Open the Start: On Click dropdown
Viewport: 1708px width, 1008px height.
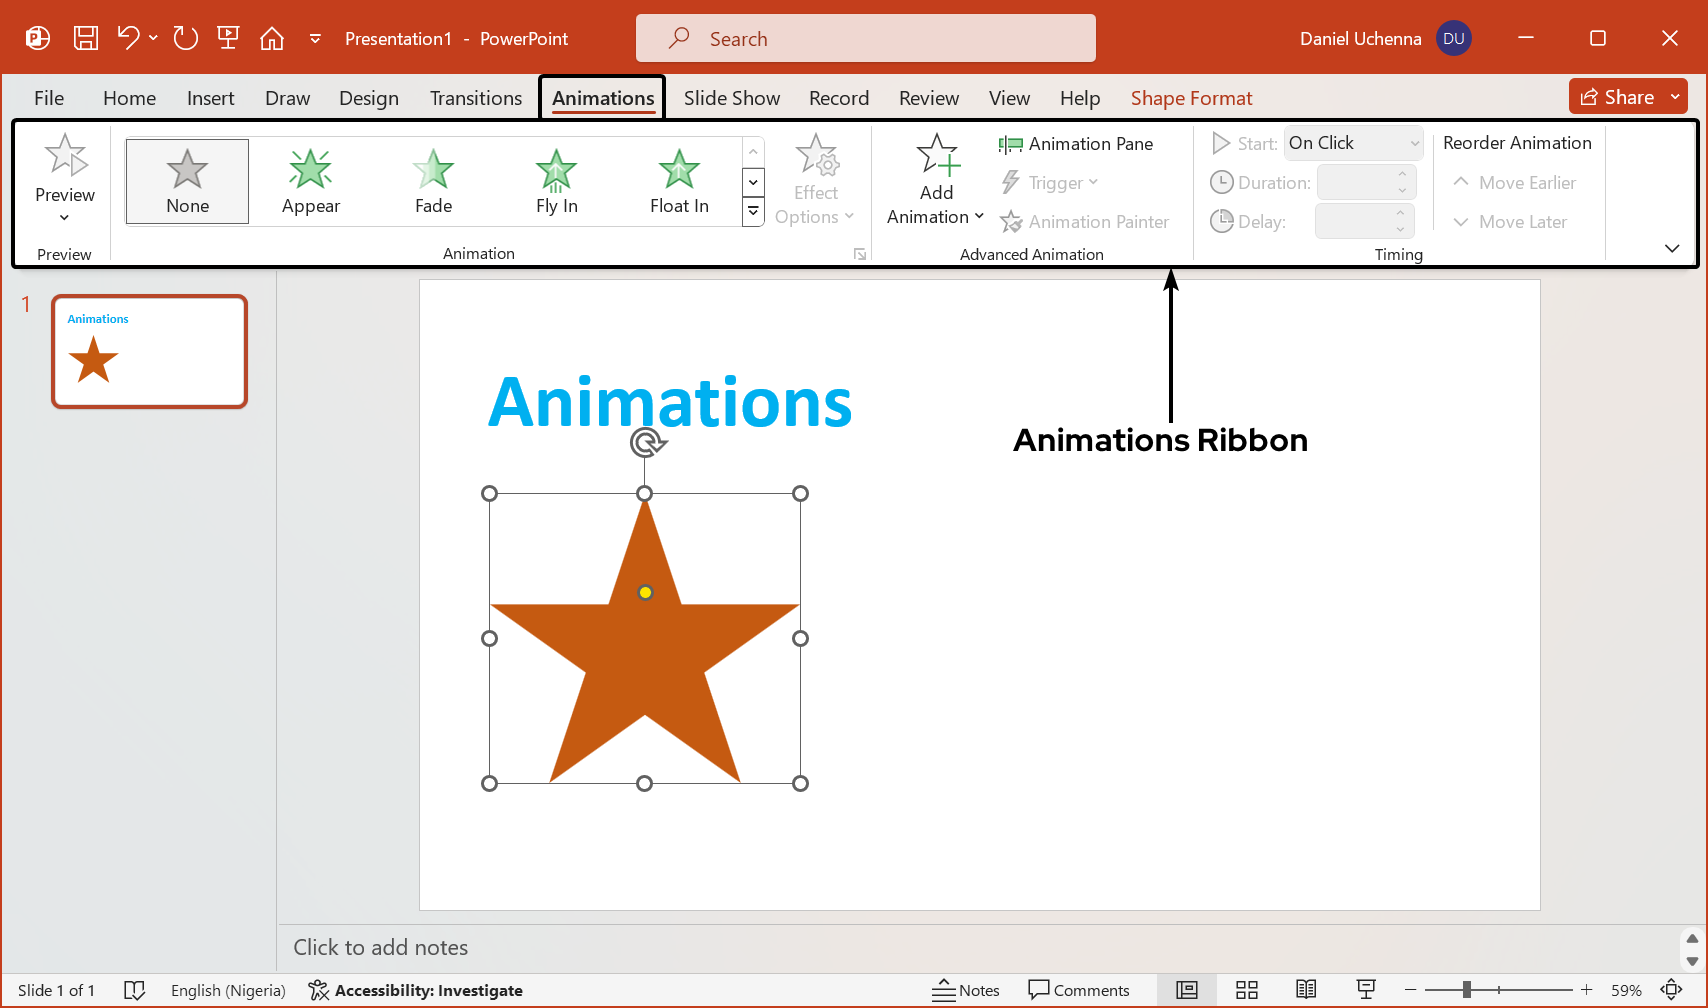(1352, 143)
